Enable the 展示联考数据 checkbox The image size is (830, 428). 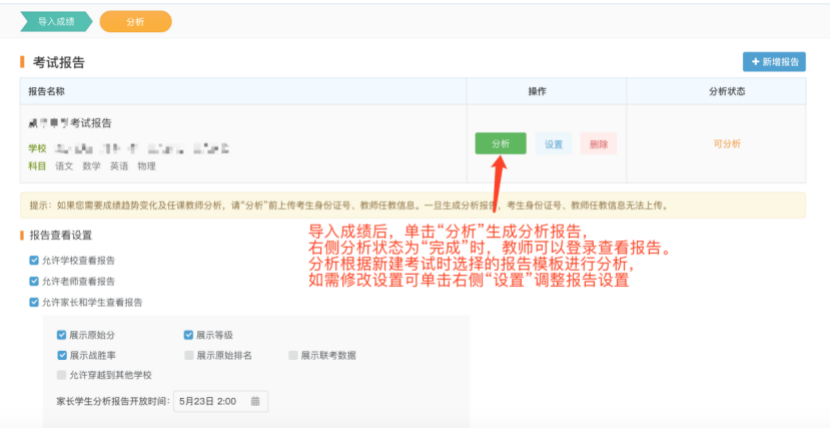pyautogui.click(x=293, y=355)
